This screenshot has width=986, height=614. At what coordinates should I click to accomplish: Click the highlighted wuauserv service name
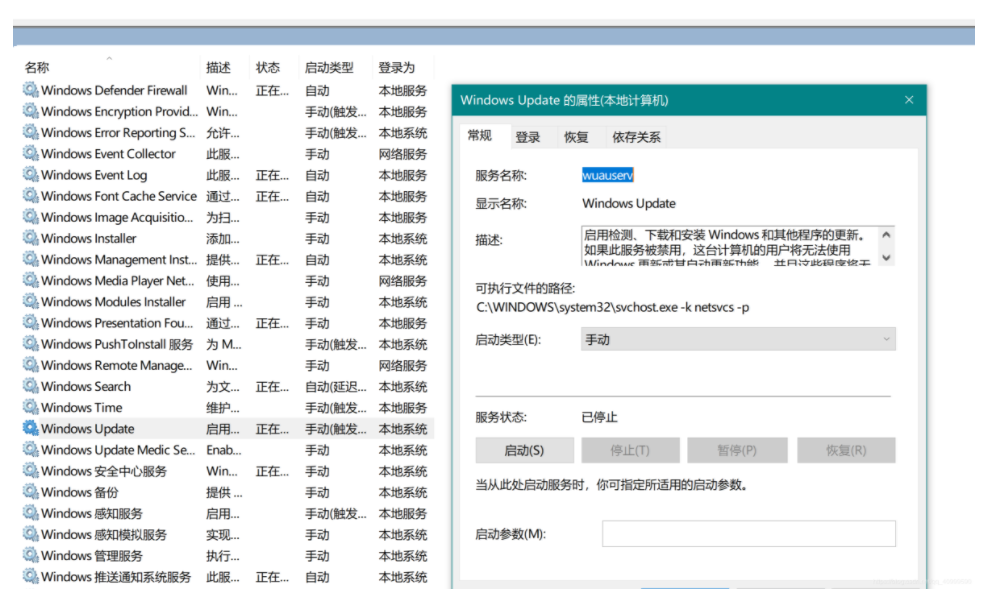point(607,175)
